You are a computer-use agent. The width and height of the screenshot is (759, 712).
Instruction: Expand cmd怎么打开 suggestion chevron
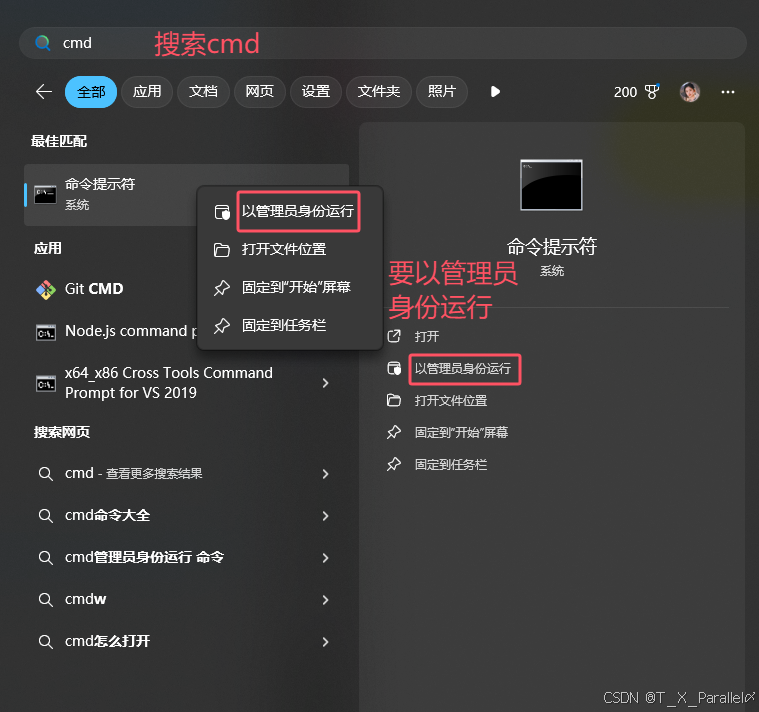326,642
